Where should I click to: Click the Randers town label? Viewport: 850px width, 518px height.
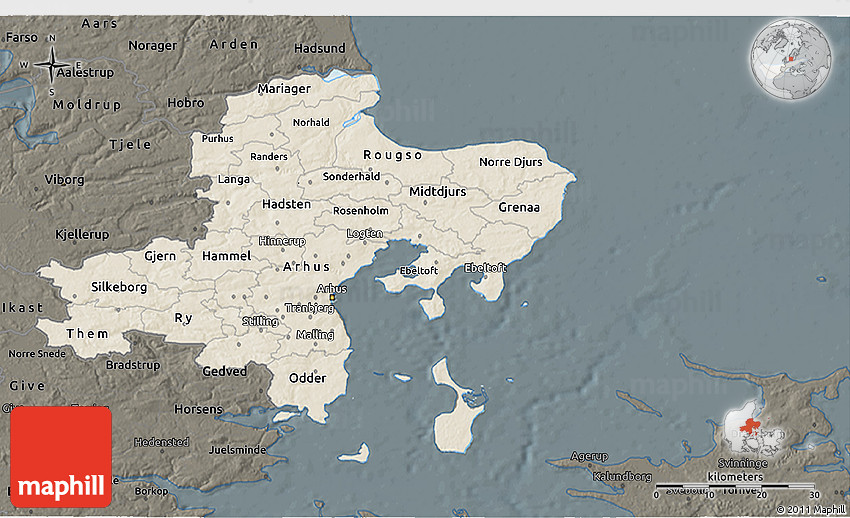[x=268, y=157]
